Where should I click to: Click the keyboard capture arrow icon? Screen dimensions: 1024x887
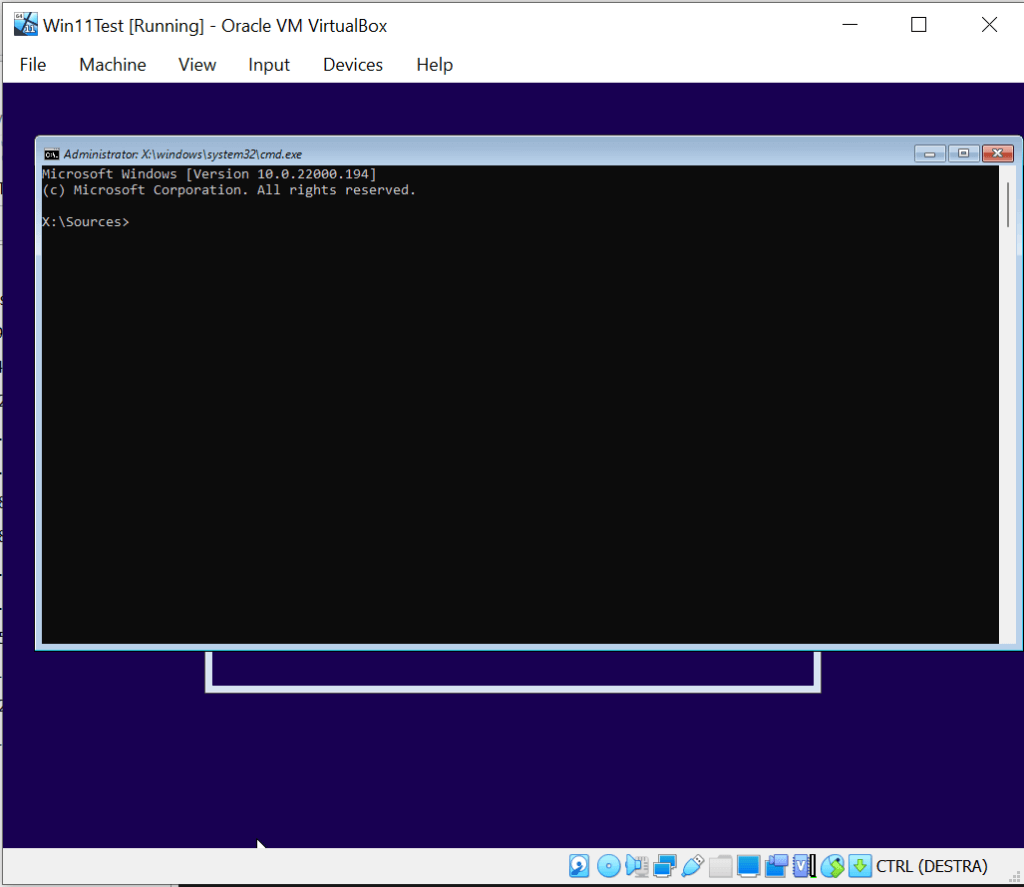coord(860,866)
